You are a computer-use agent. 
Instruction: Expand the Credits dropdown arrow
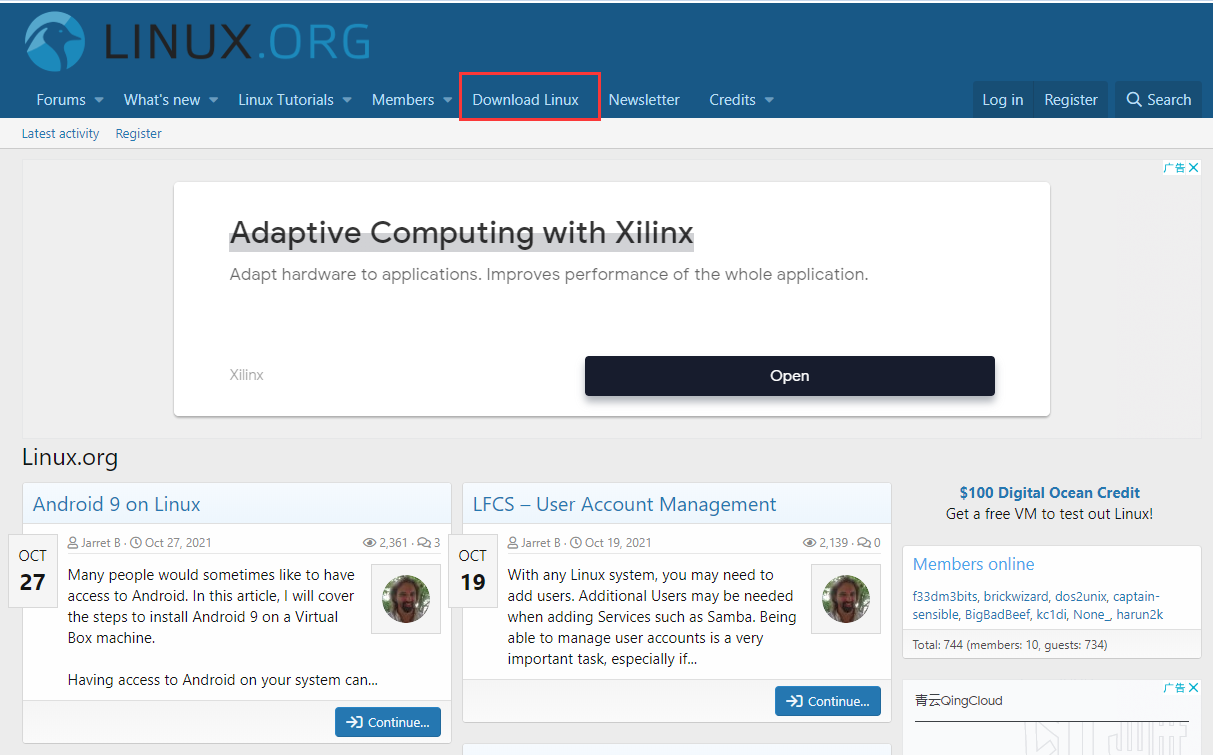point(769,100)
